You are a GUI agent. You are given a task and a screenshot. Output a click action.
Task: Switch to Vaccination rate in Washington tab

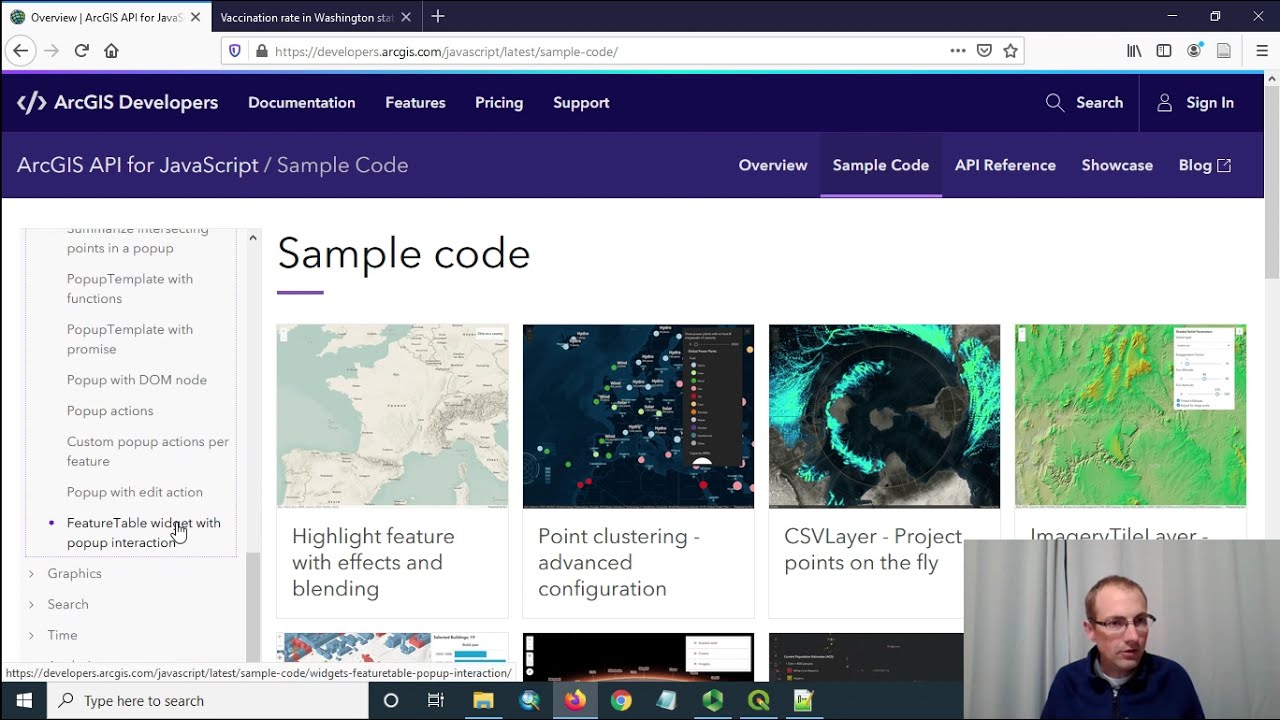tap(307, 18)
